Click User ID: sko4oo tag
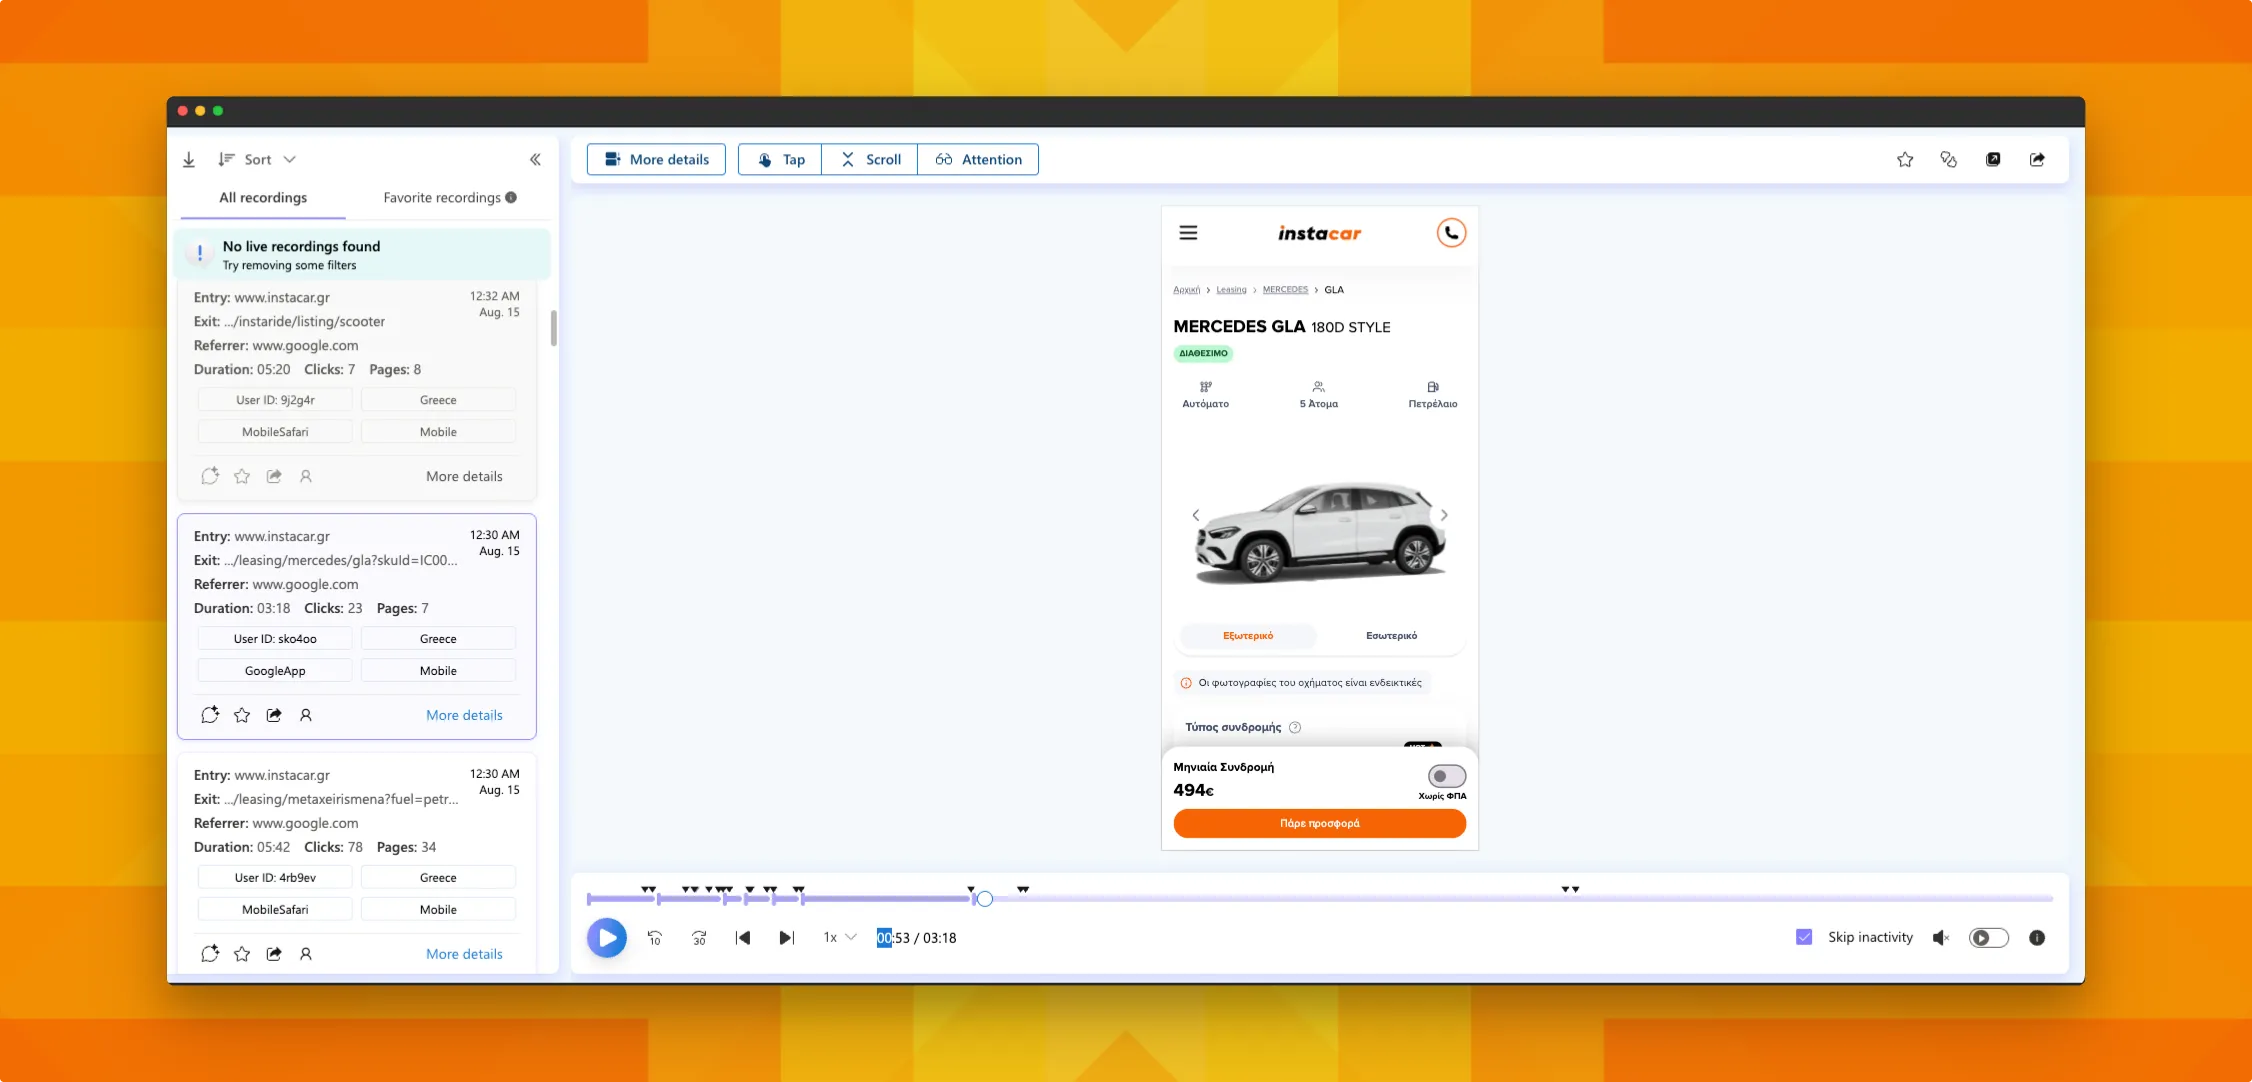Screen dimensions: 2252x1082 click(275, 639)
